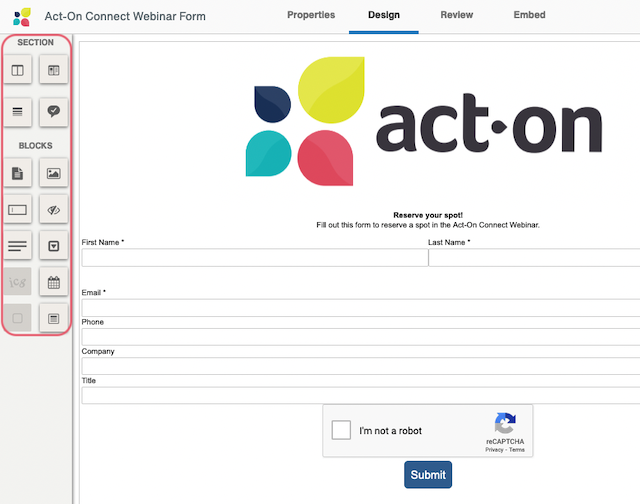The image size is (640, 504).
Task: Click the Email input field
Action: 361,308
